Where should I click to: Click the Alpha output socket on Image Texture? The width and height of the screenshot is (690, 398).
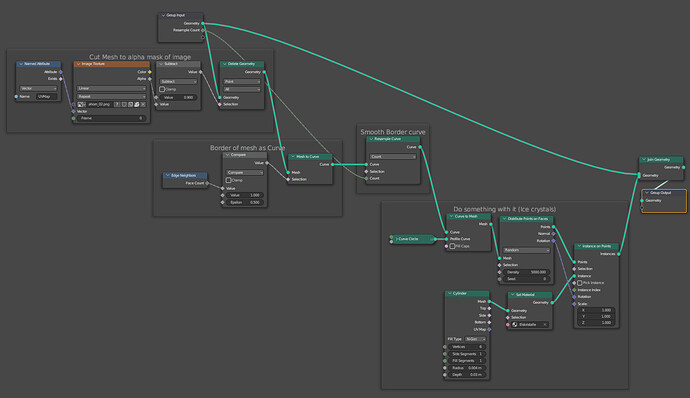(150, 79)
